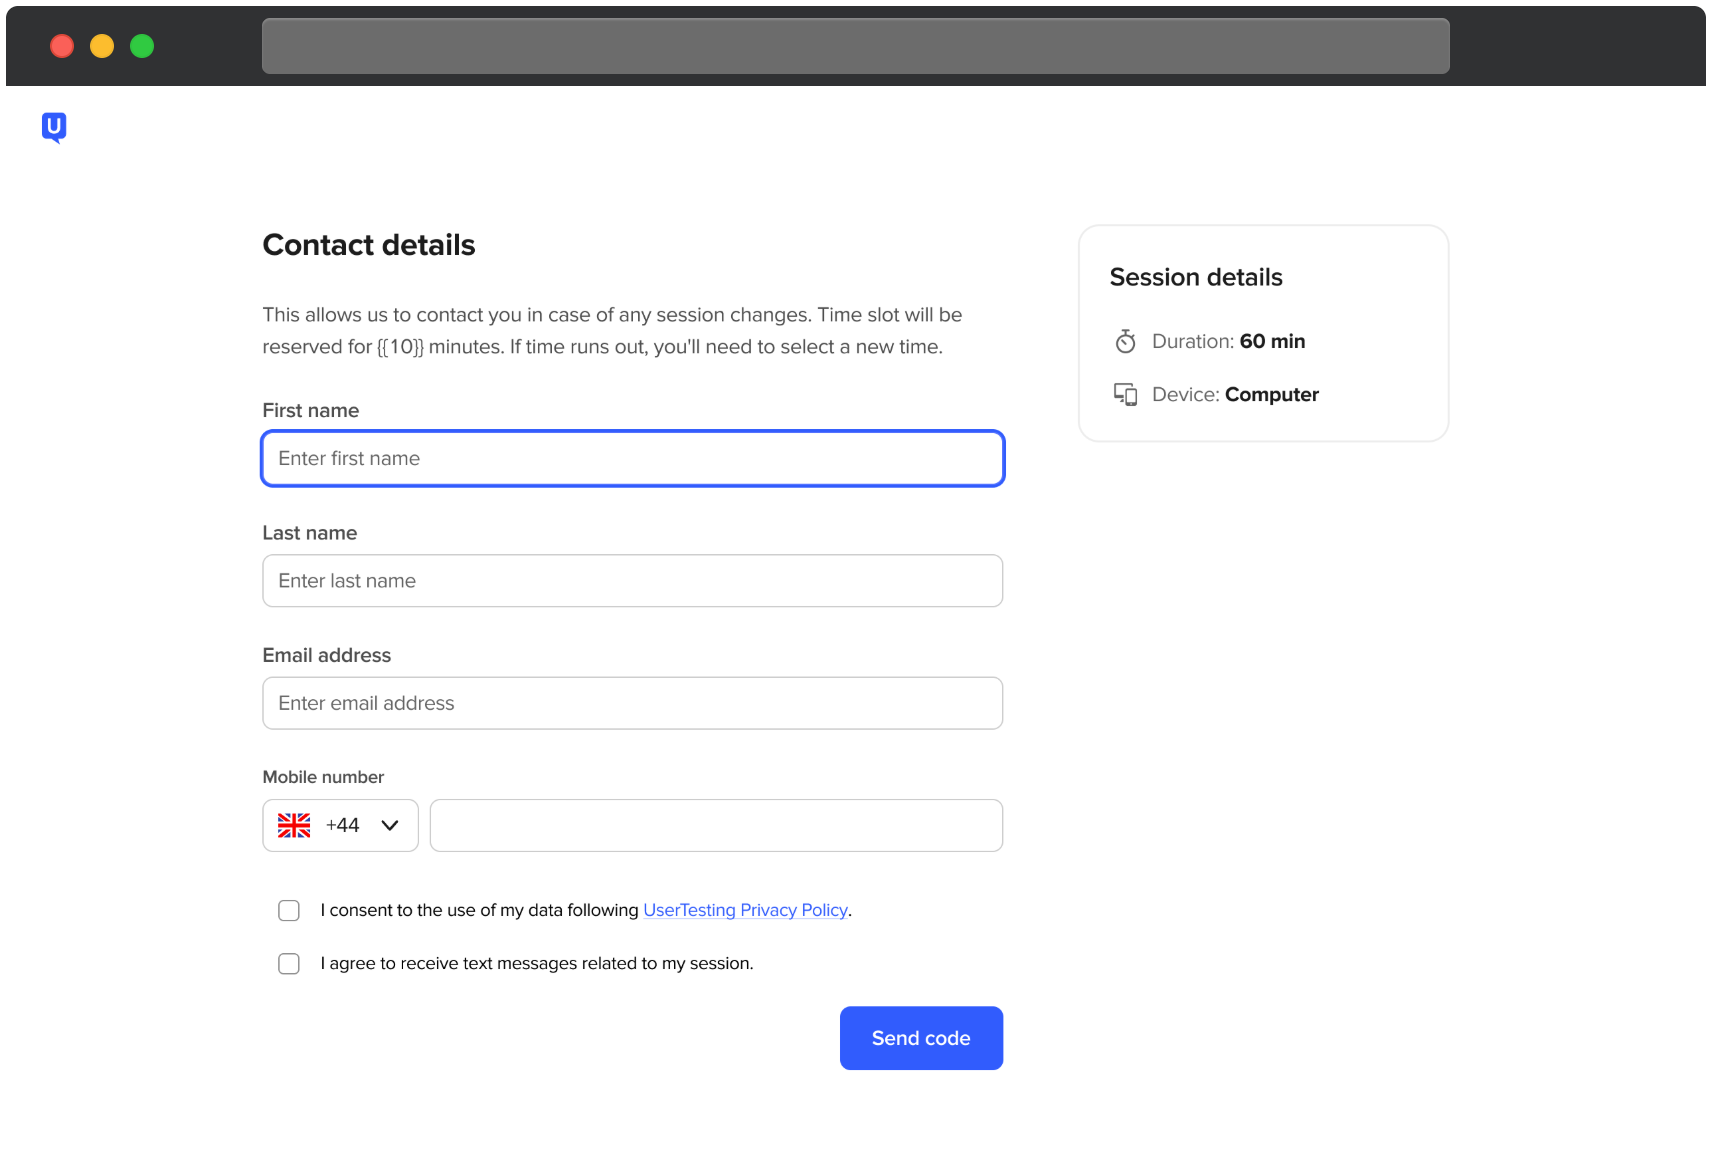
Task: Click the Send code button
Action: 921,1038
